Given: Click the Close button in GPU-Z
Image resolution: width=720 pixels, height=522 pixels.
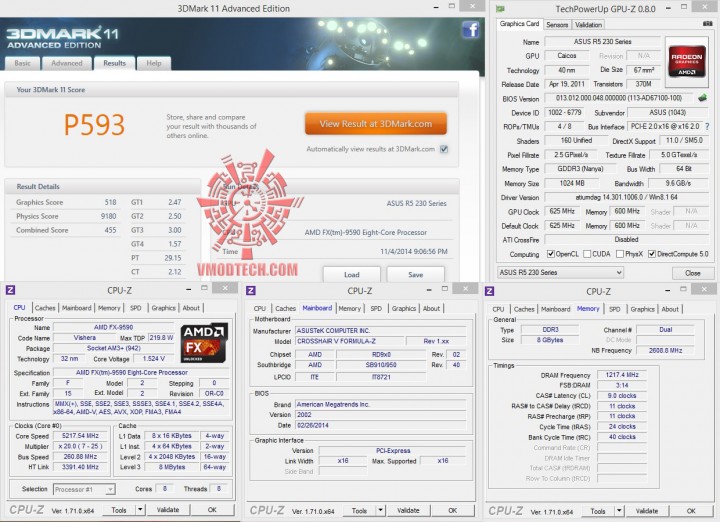Looking at the screenshot, I should coord(692,273).
